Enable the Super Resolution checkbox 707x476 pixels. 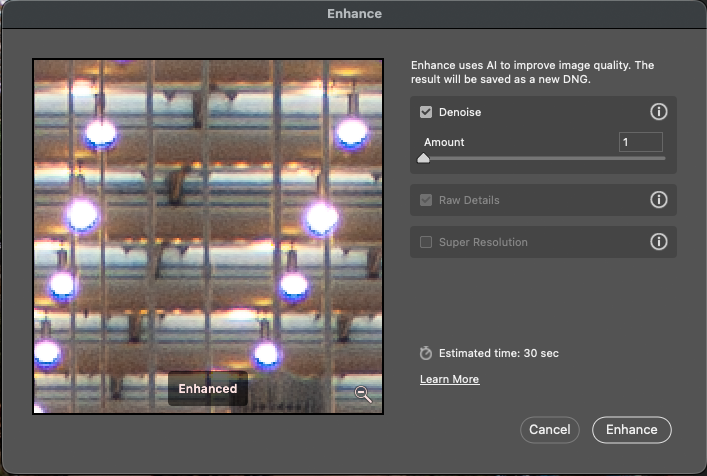[426, 242]
